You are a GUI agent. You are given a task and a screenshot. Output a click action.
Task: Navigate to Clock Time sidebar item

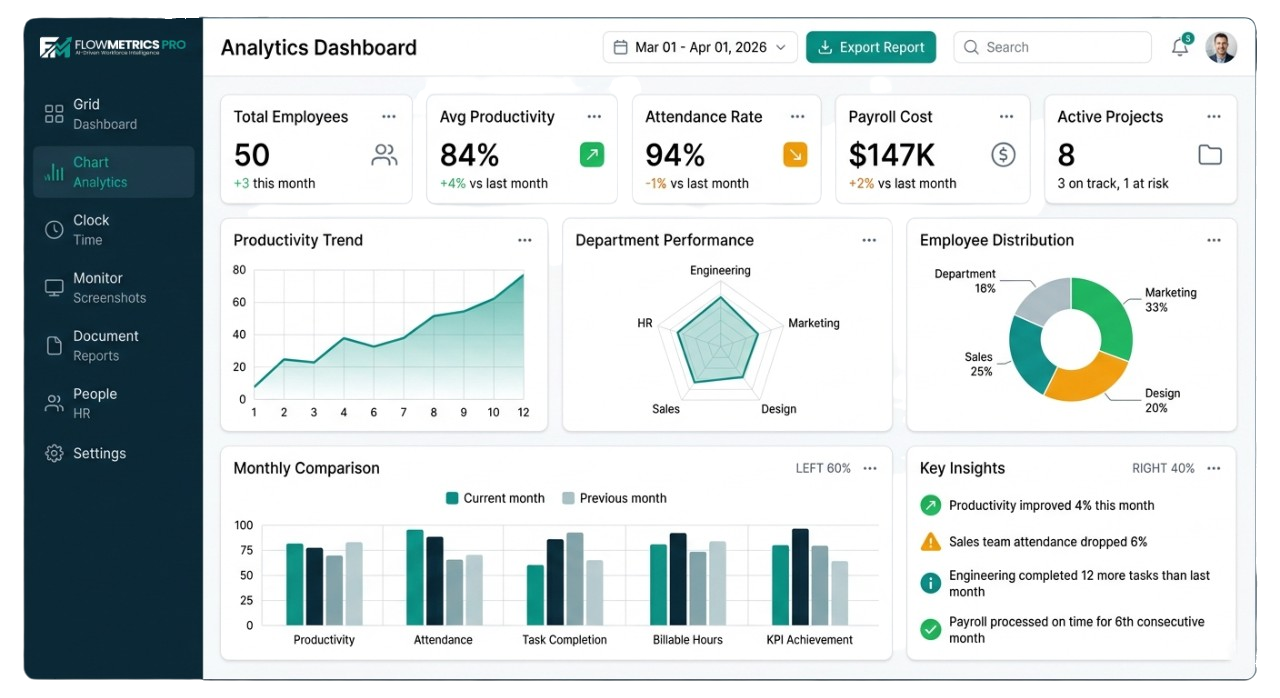coord(91,230)
